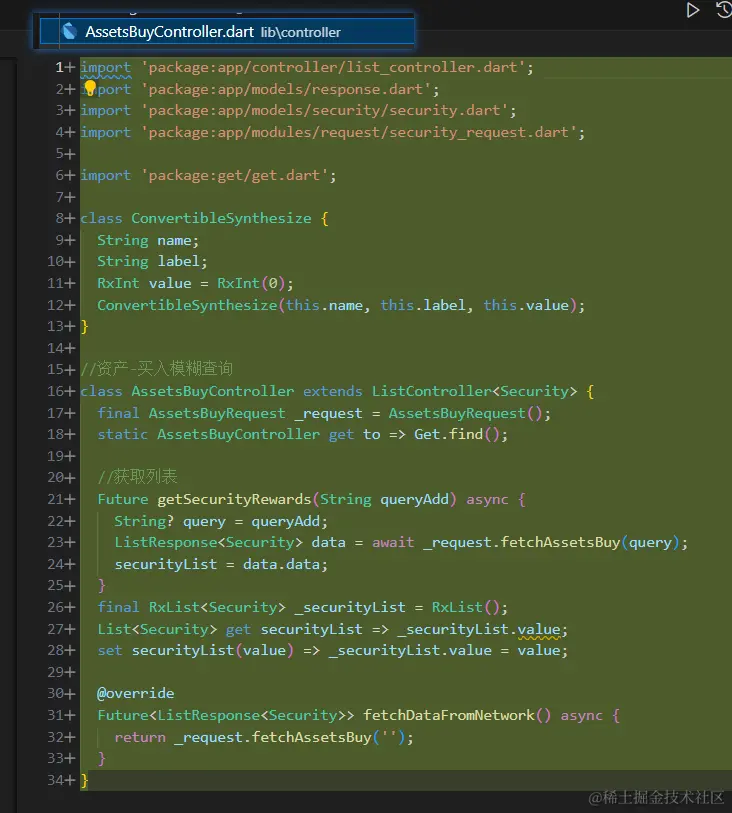732x813 pixels.
Task: Click the lib\controller path label in the tab
Action: (x=301, y=33)
